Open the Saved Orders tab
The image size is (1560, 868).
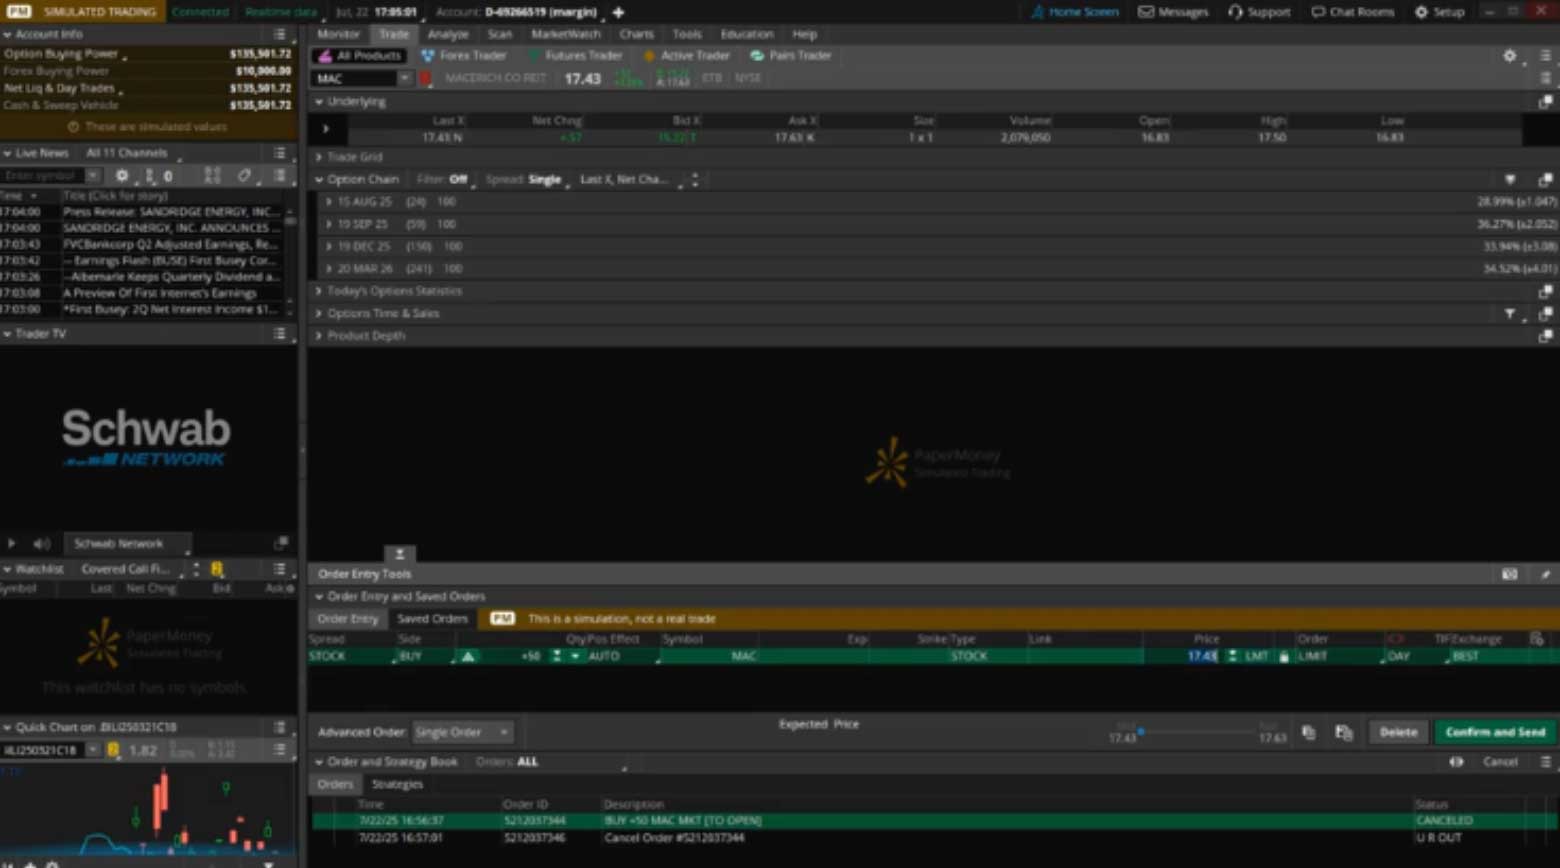432,619
